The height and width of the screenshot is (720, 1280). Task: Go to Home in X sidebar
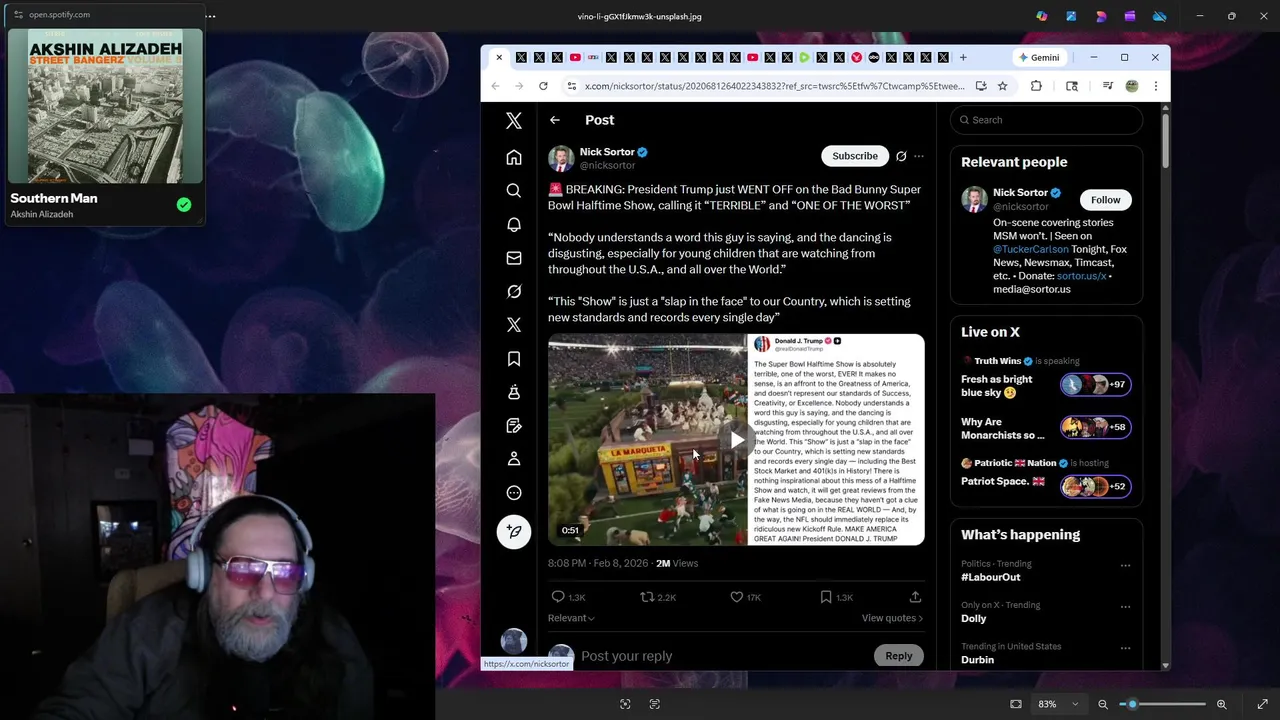pos(514,157)
